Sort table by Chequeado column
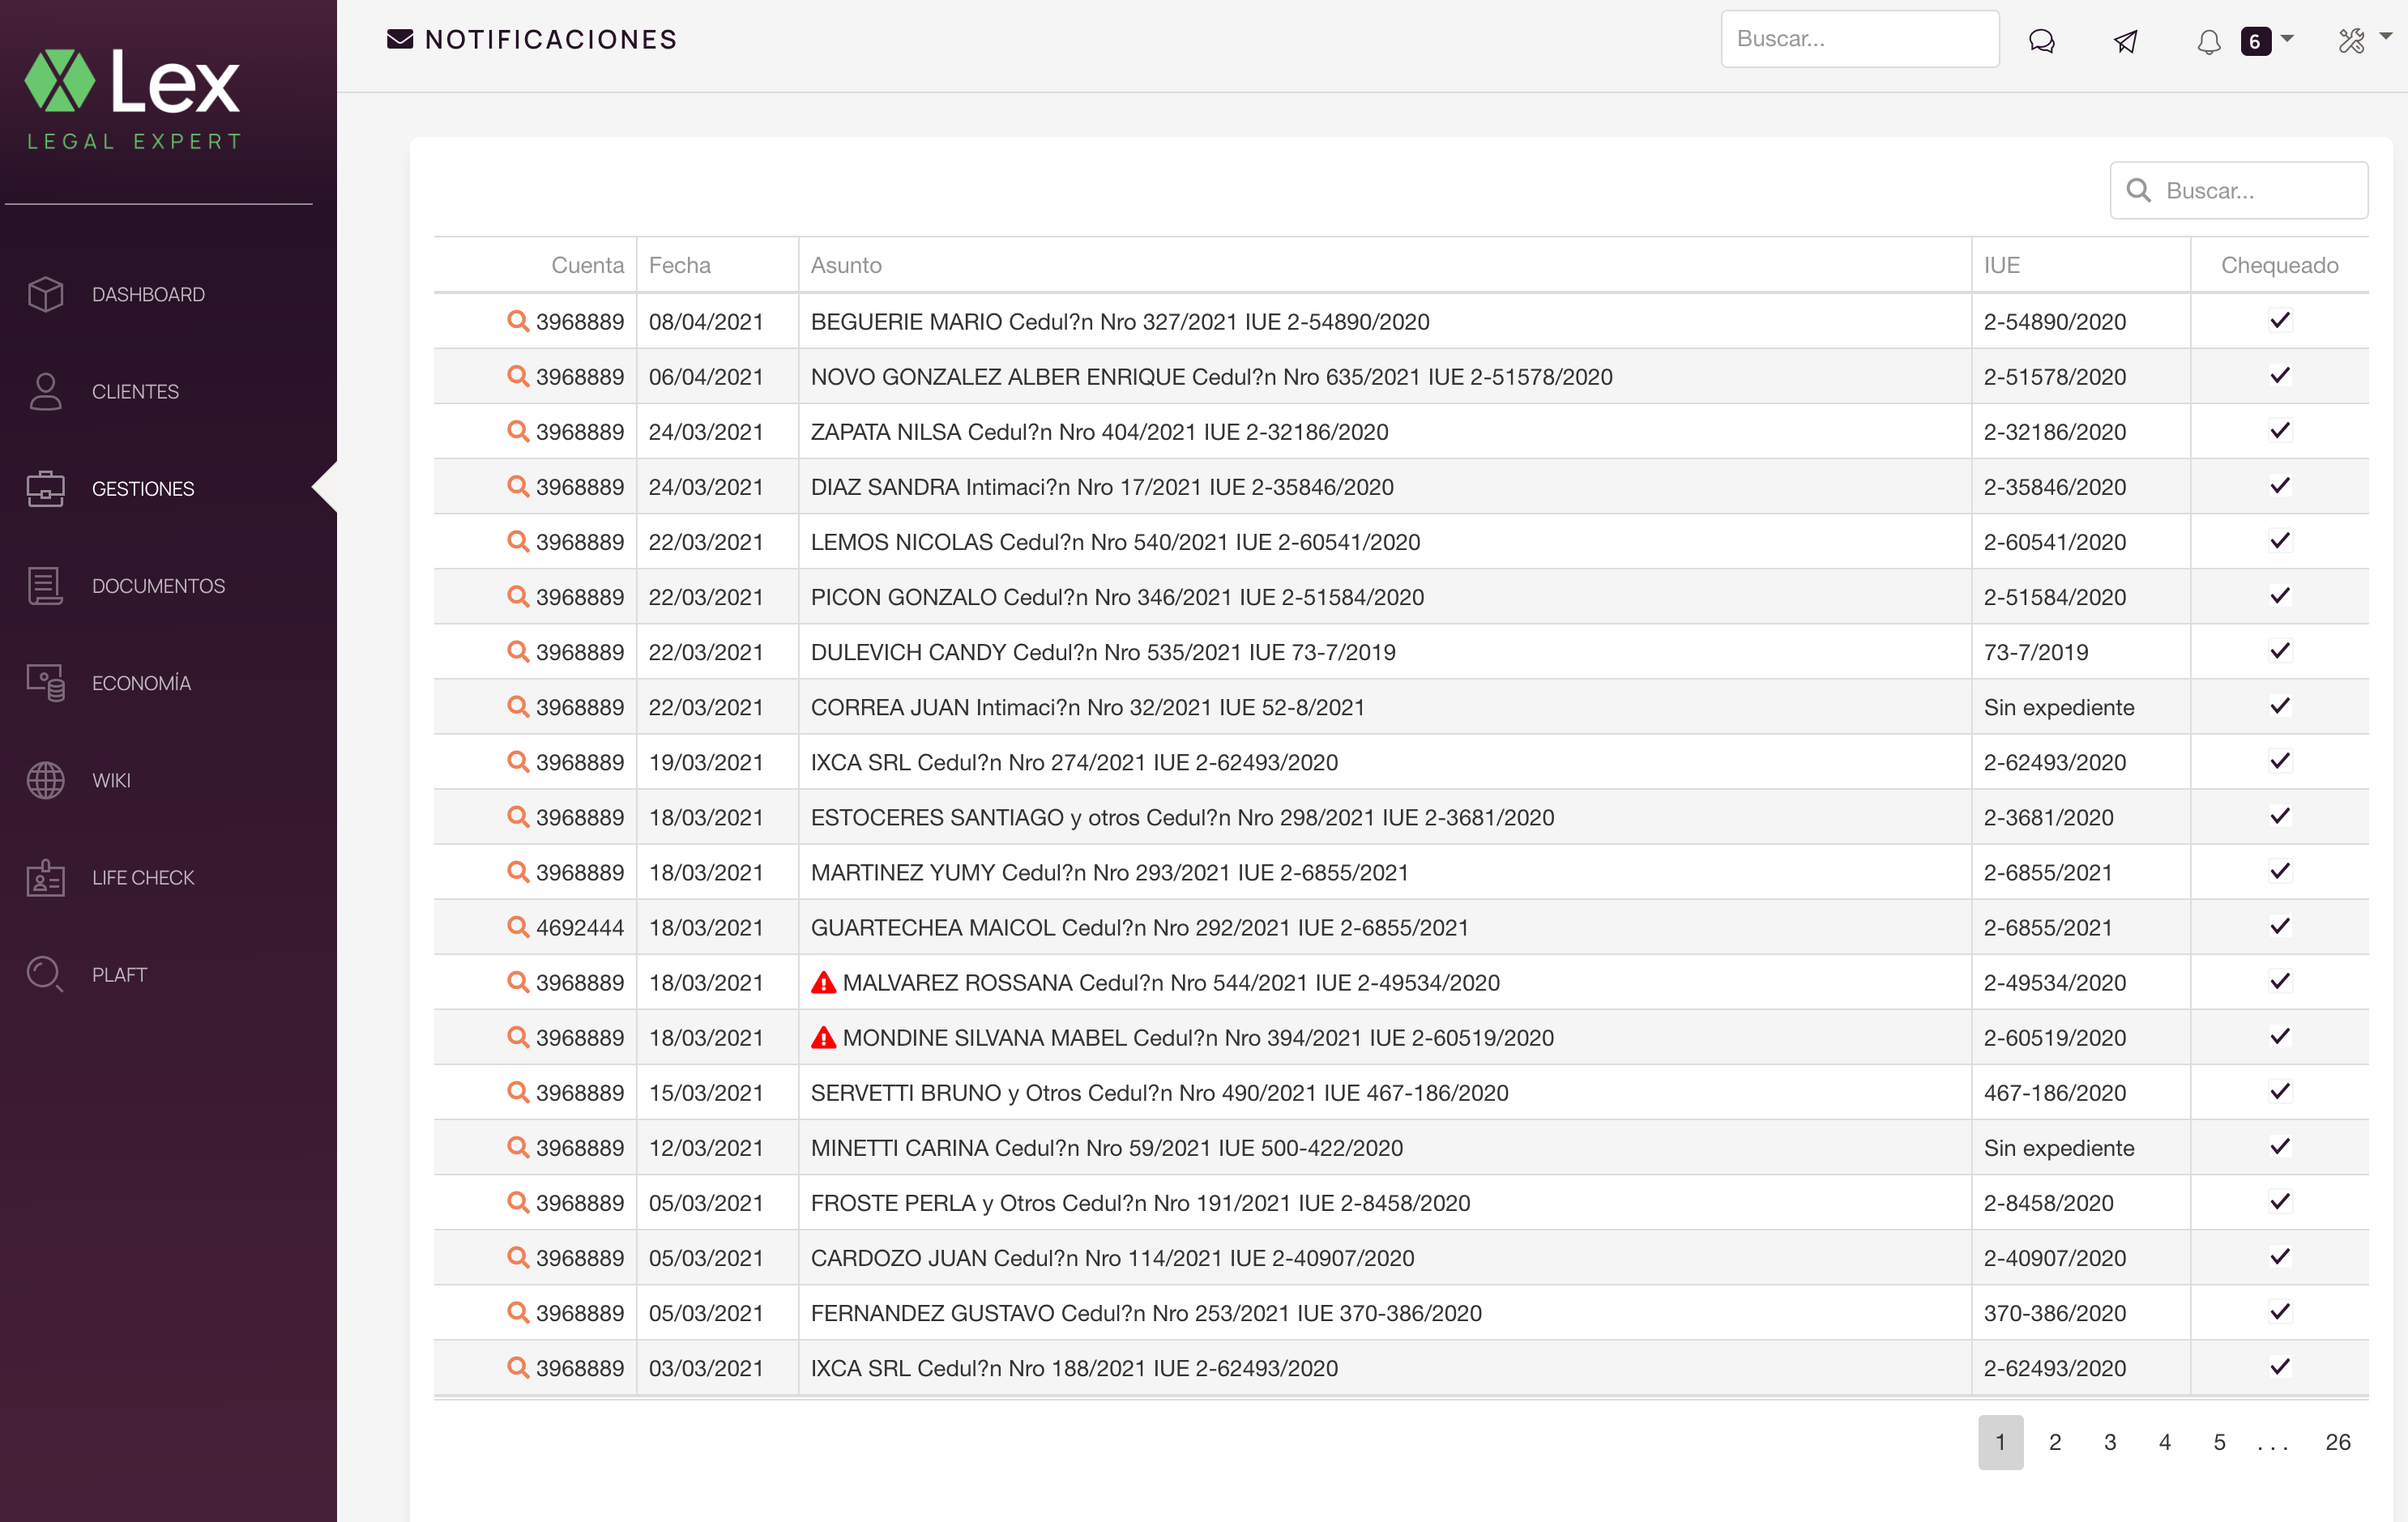Viewport: 2408px width, 1522px height. [2280, 265]
